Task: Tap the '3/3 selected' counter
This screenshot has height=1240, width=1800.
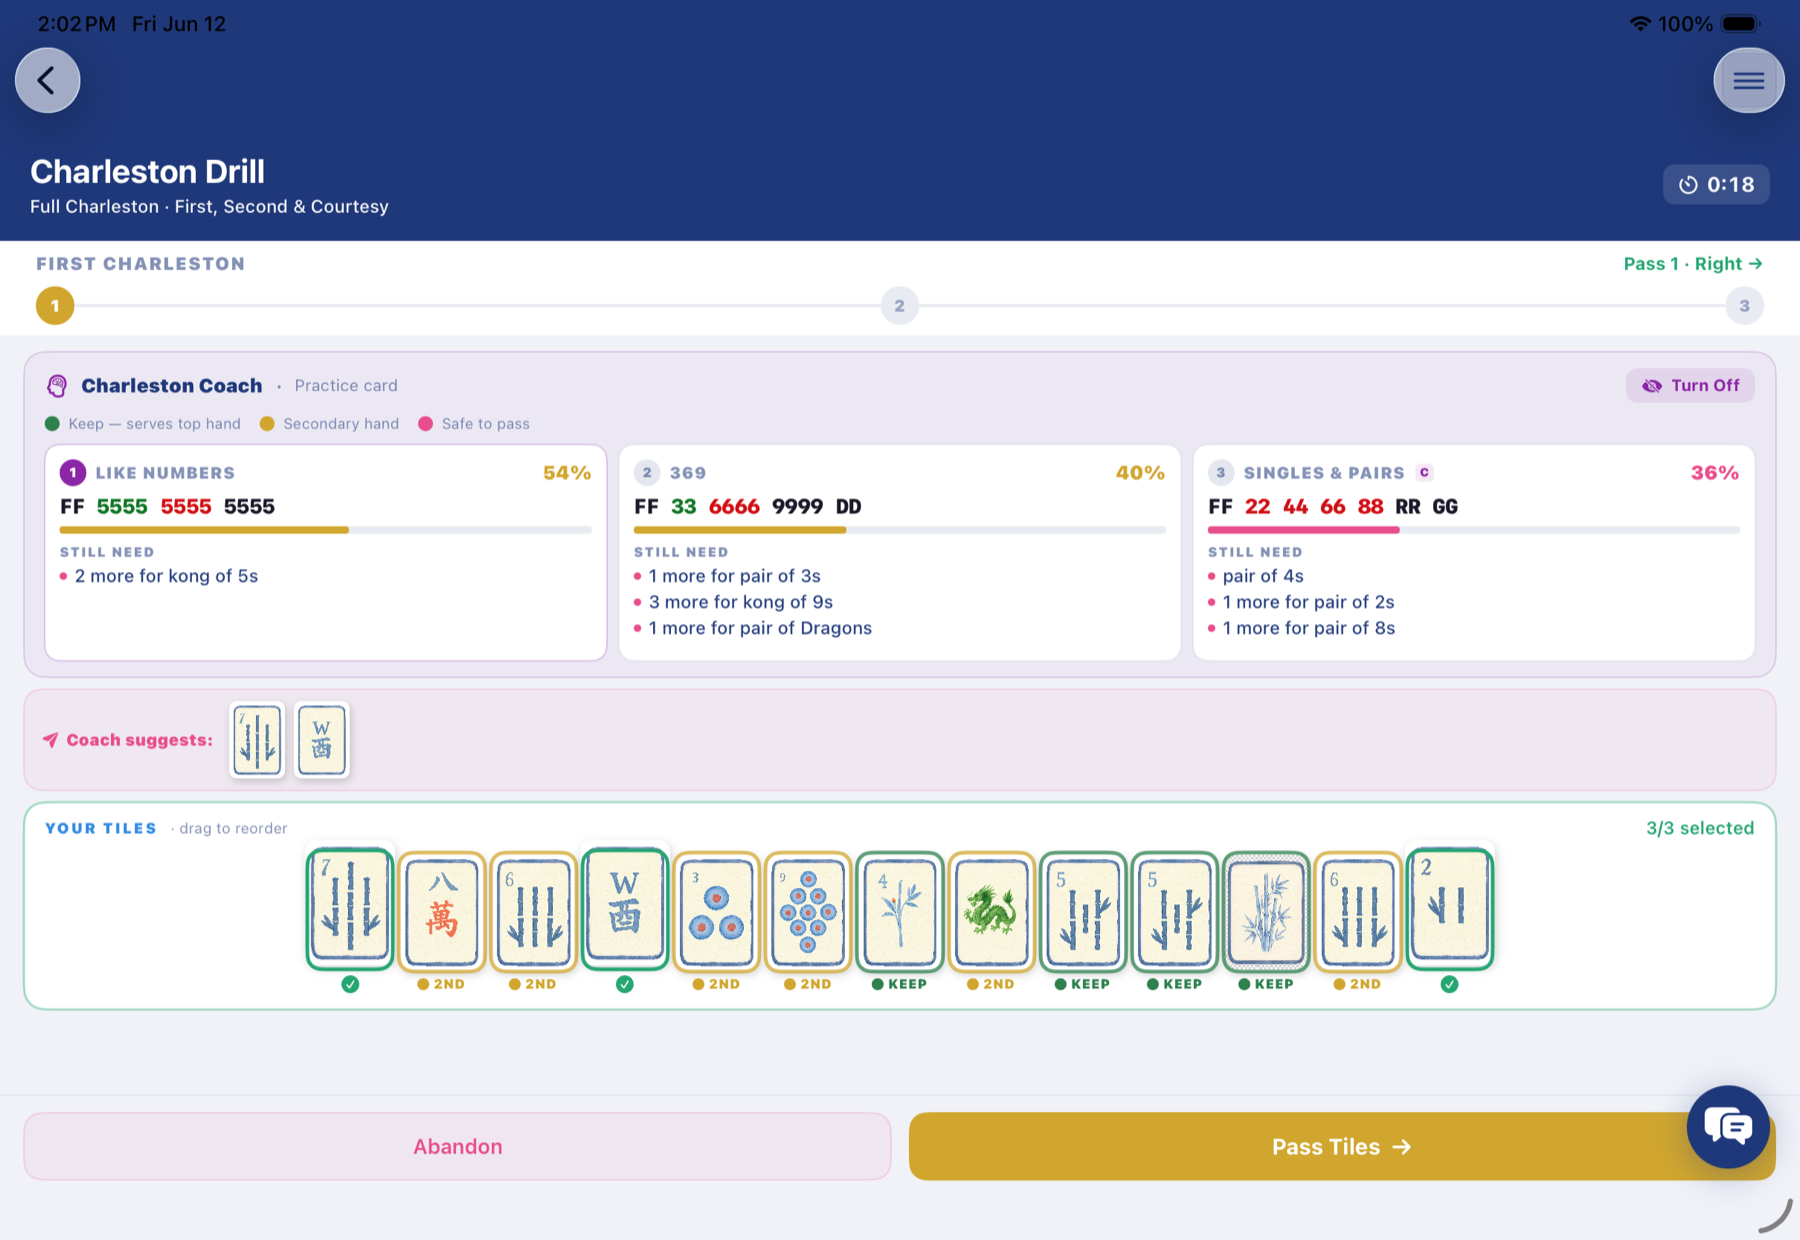Action: [x=1700, y=828]
